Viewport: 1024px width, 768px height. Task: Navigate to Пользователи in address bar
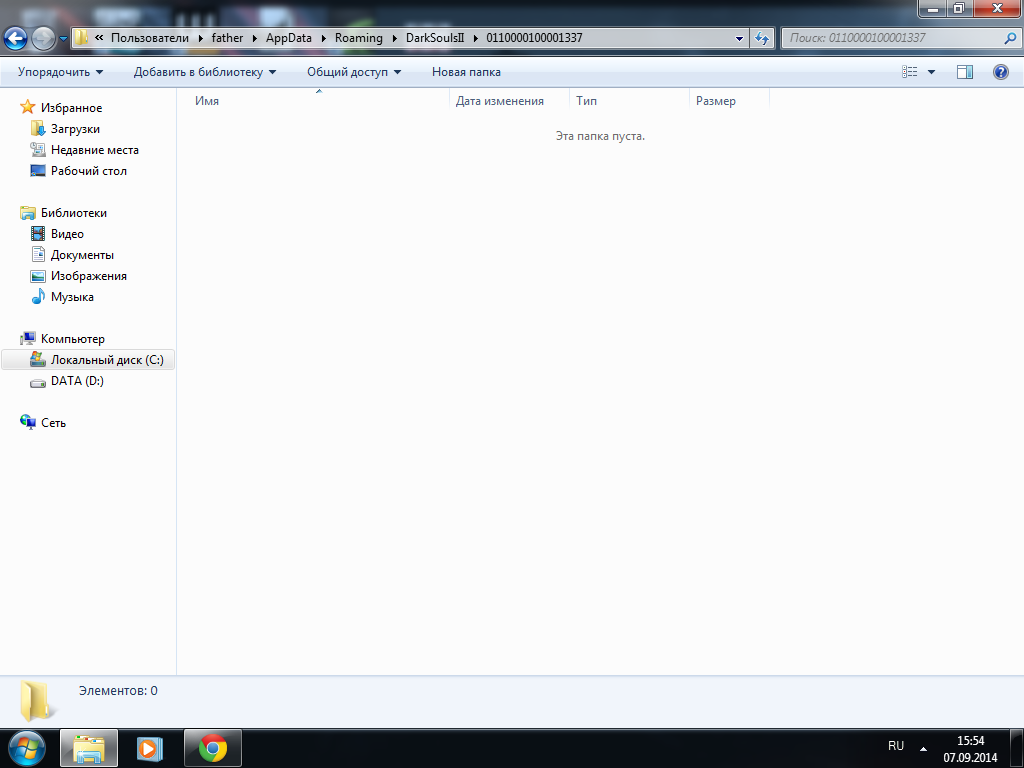(150, 37)
